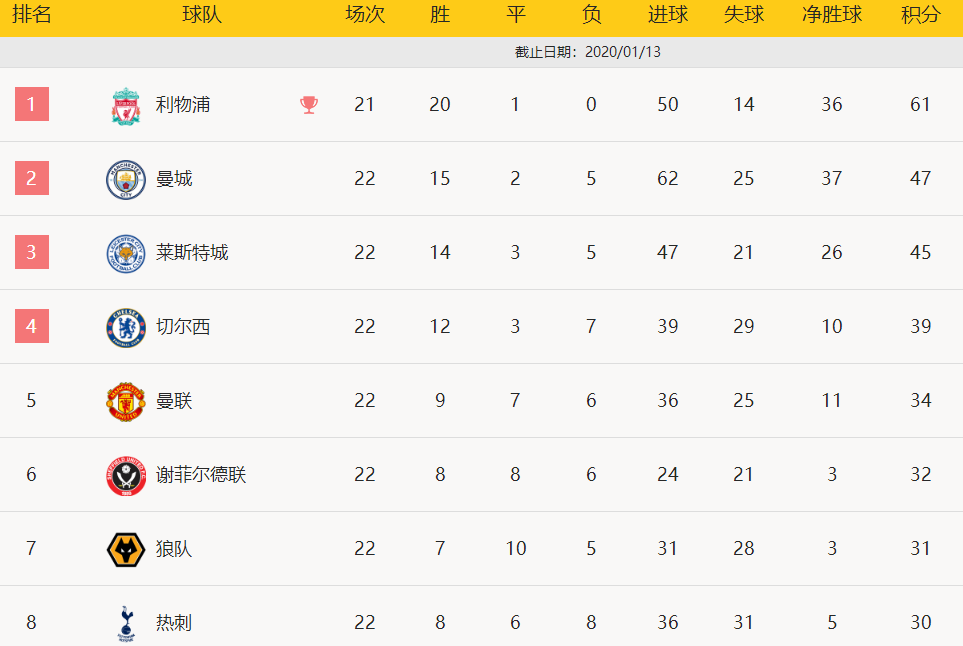Click the Liverpool club crest
This screenshot has height=646, width=963.
pos(126,106)
